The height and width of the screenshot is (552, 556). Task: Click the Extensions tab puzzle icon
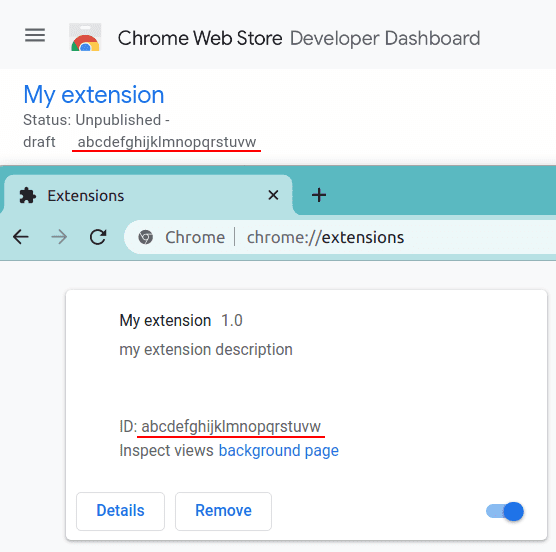click(28, 196)
